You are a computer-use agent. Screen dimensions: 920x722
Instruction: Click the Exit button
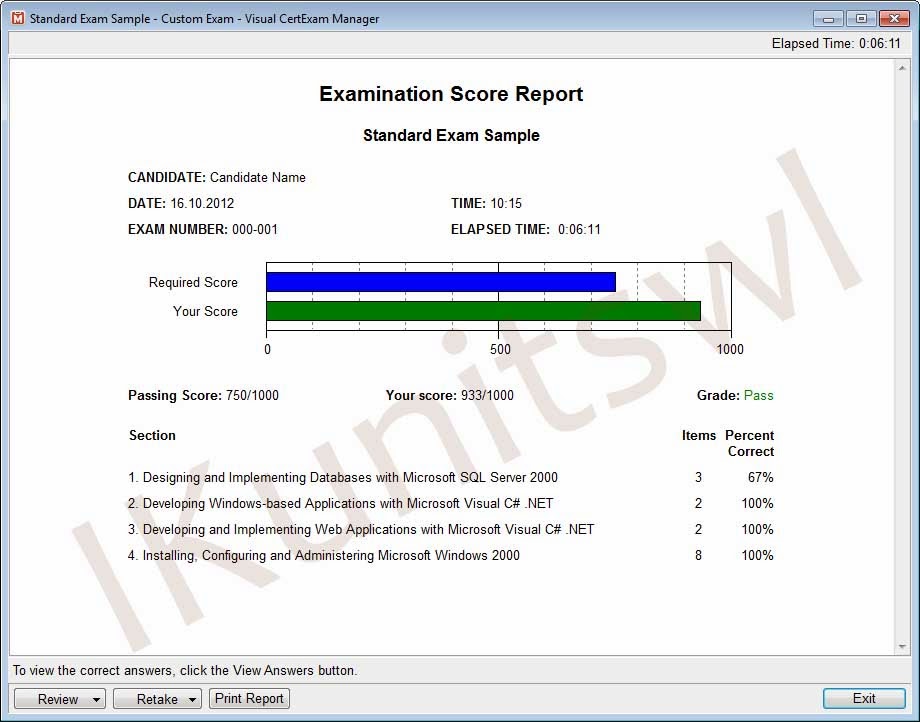click(863, 698)
